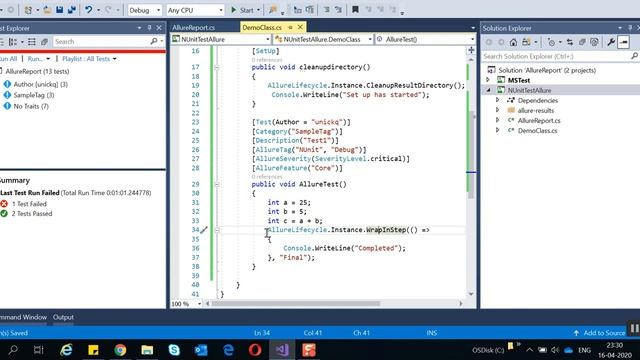The width and height of the screenshot is (640, 360).
Task: Open the Start button dropdown arrow
Action: pyautogui.click(x=258, y=10)
